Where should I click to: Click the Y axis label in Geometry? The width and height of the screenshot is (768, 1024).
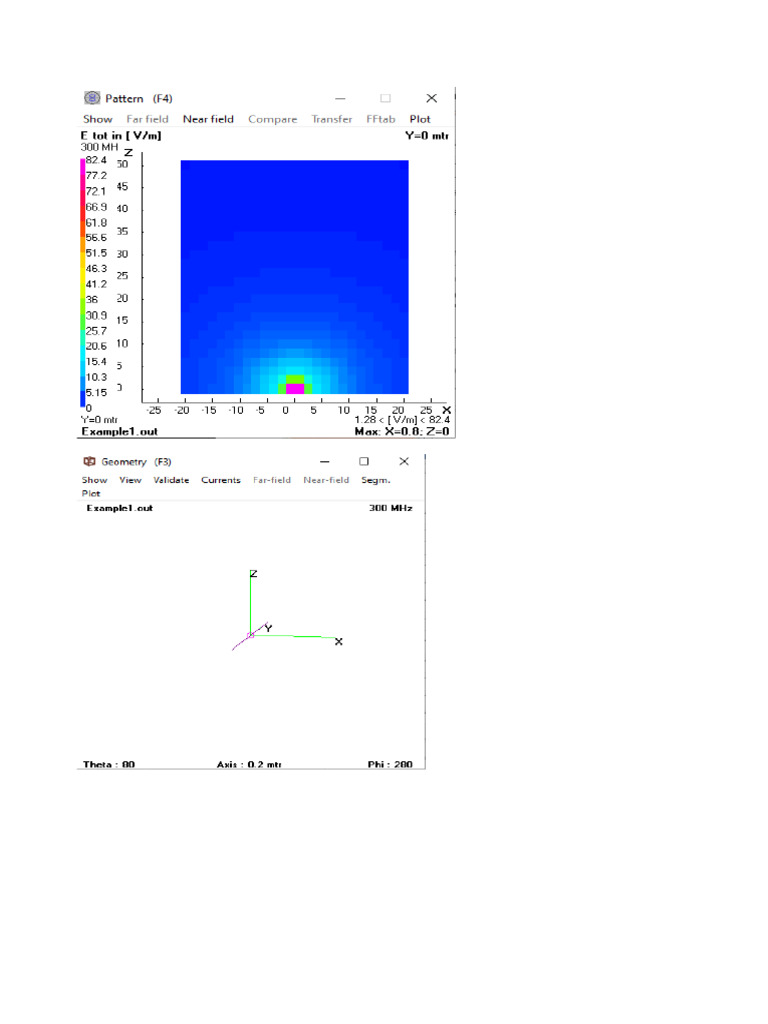pyautogui.click(x=268, y=628)
